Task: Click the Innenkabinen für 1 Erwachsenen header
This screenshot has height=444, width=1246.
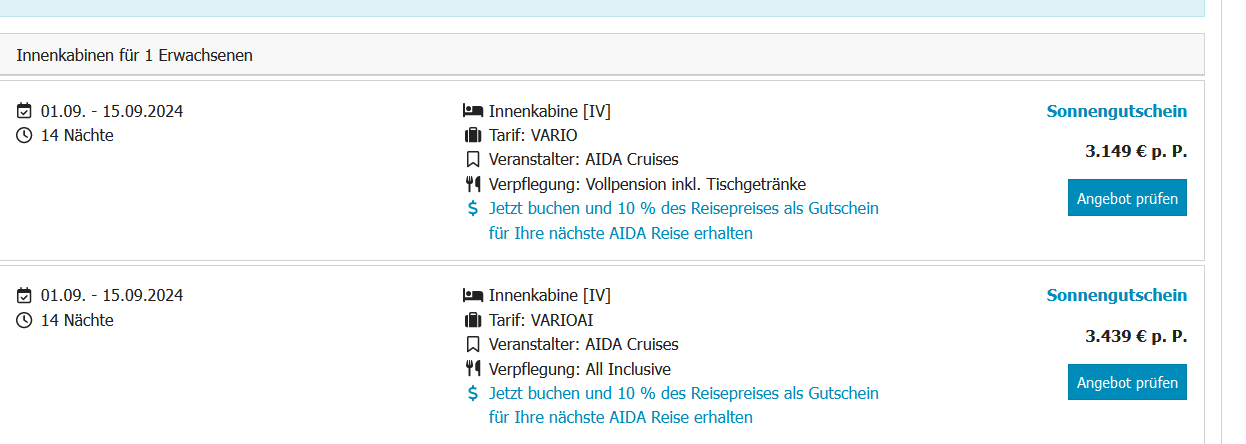Action: 135,56
